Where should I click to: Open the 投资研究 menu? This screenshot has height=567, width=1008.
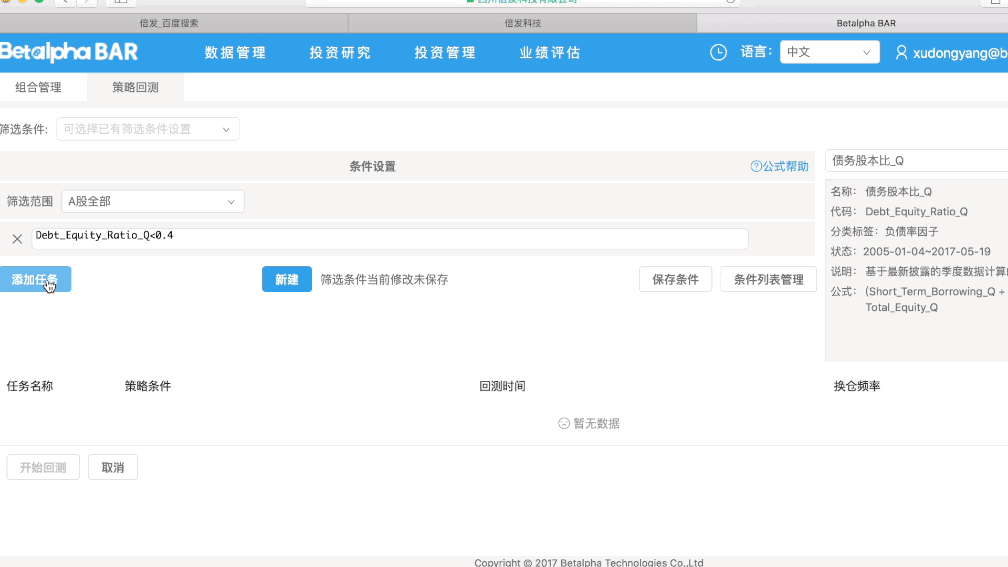340,53
